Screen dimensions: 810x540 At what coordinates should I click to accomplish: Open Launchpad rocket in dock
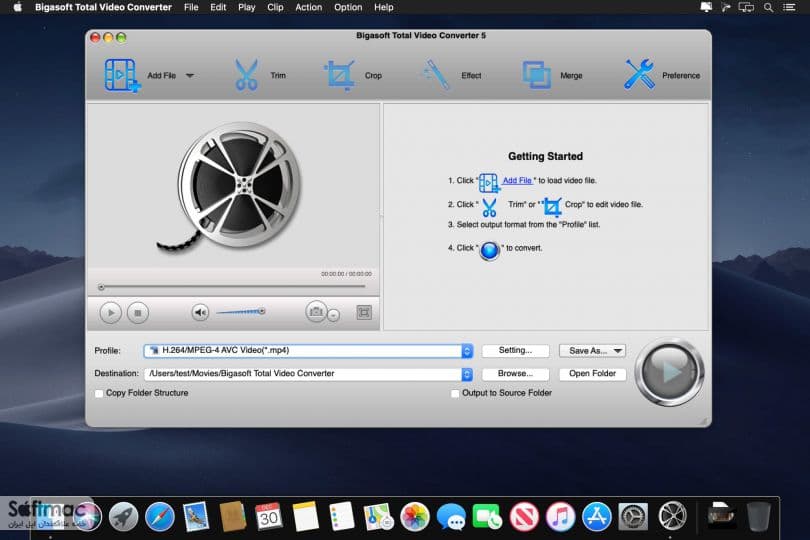point(123,516)
